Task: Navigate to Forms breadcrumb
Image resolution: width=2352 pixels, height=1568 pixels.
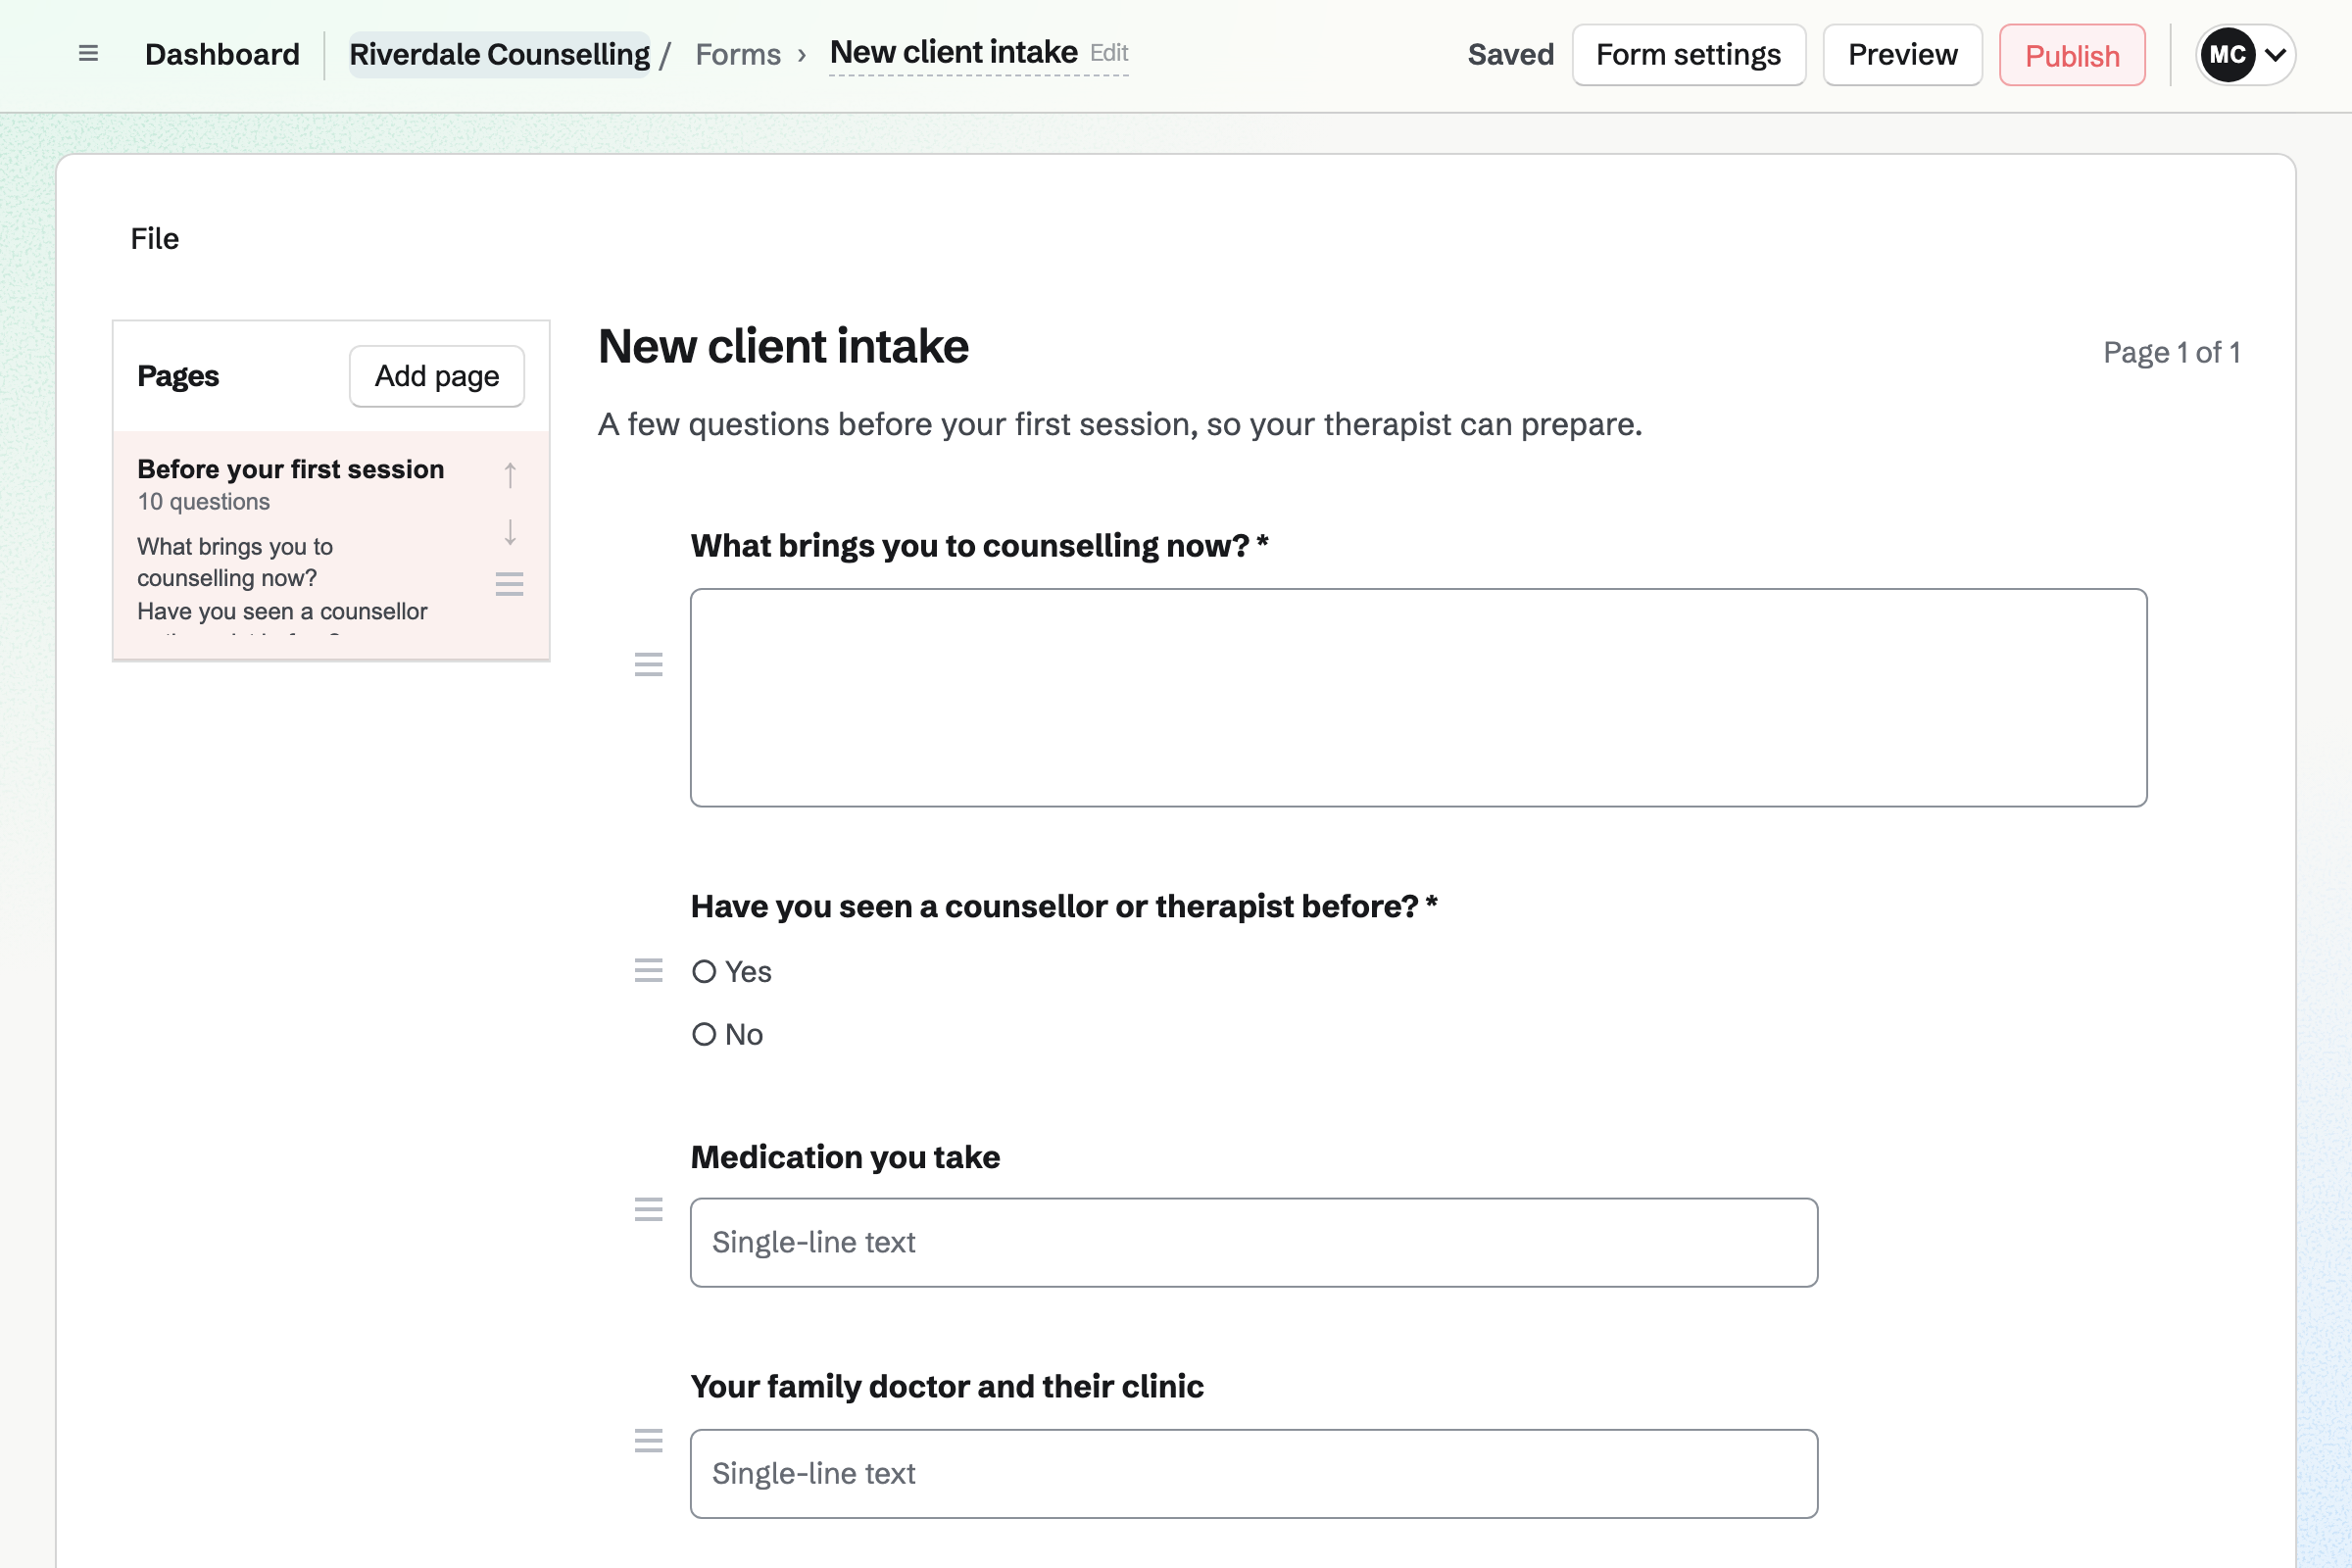Action: click(738, 54)
